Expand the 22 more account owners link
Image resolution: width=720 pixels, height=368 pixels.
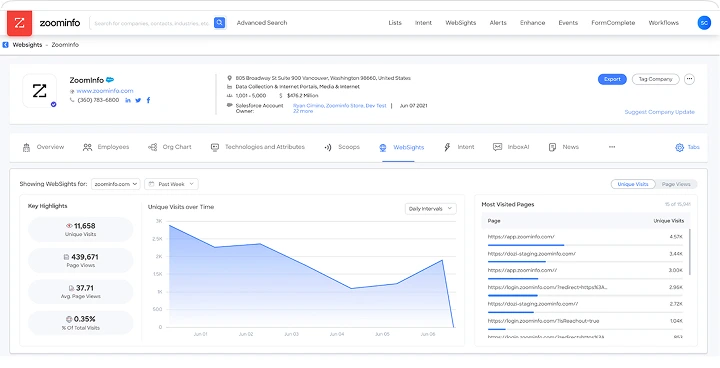pyautogui.click(x=303, y=111)
